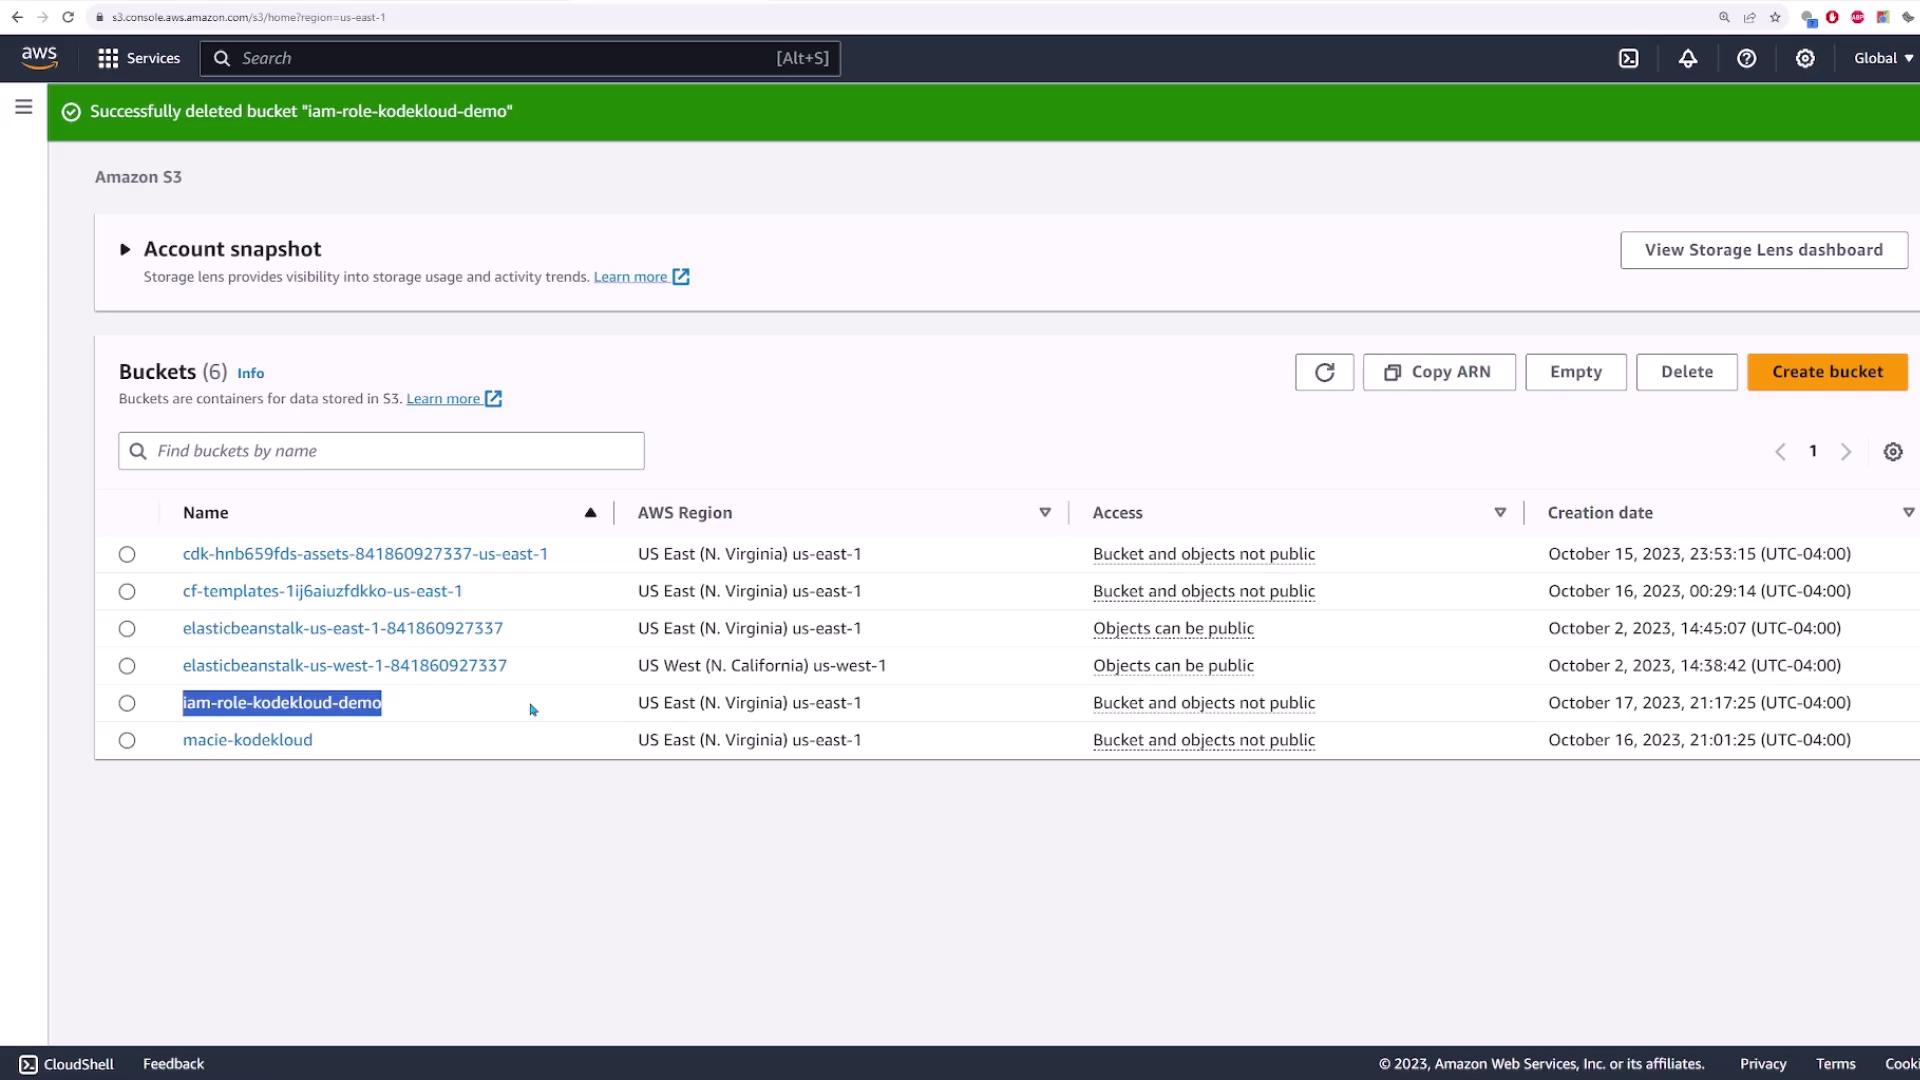Open the hamburger side navigation menu
1920x1080 pixels.
click(x=24, y=107)
